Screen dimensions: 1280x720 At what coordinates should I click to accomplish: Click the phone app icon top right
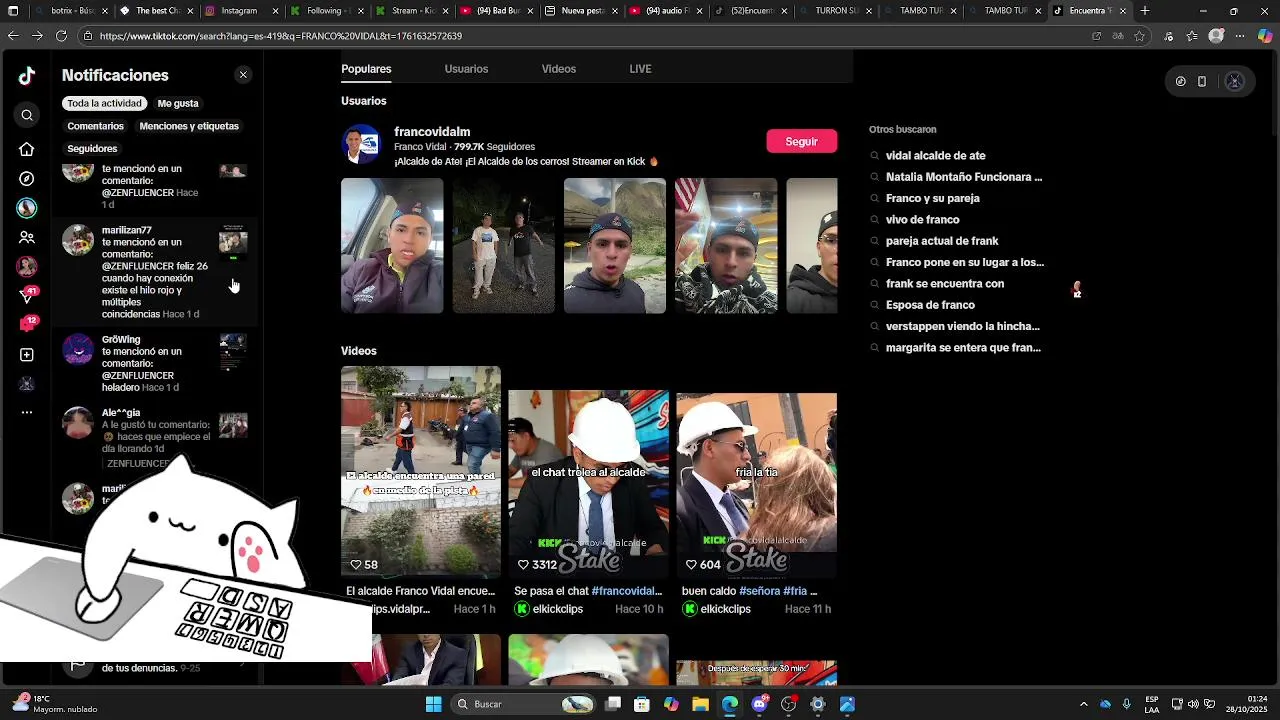(x=1202, y=82)
